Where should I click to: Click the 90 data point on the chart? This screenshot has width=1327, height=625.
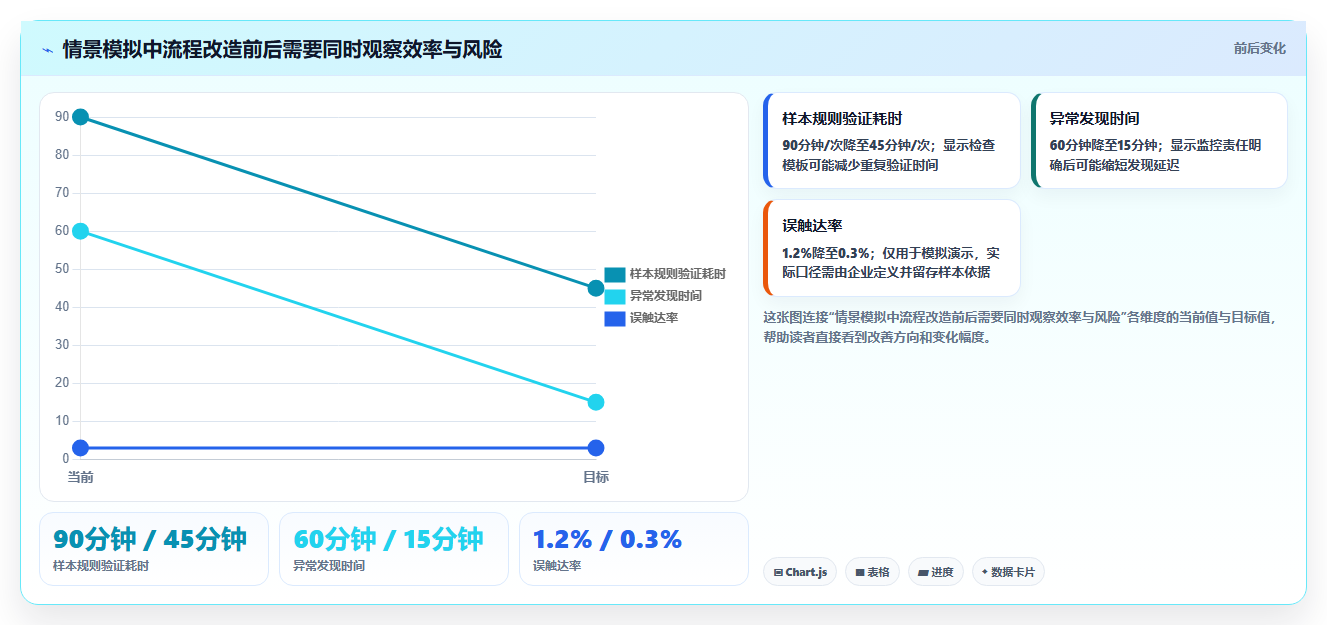click(81, 117)
